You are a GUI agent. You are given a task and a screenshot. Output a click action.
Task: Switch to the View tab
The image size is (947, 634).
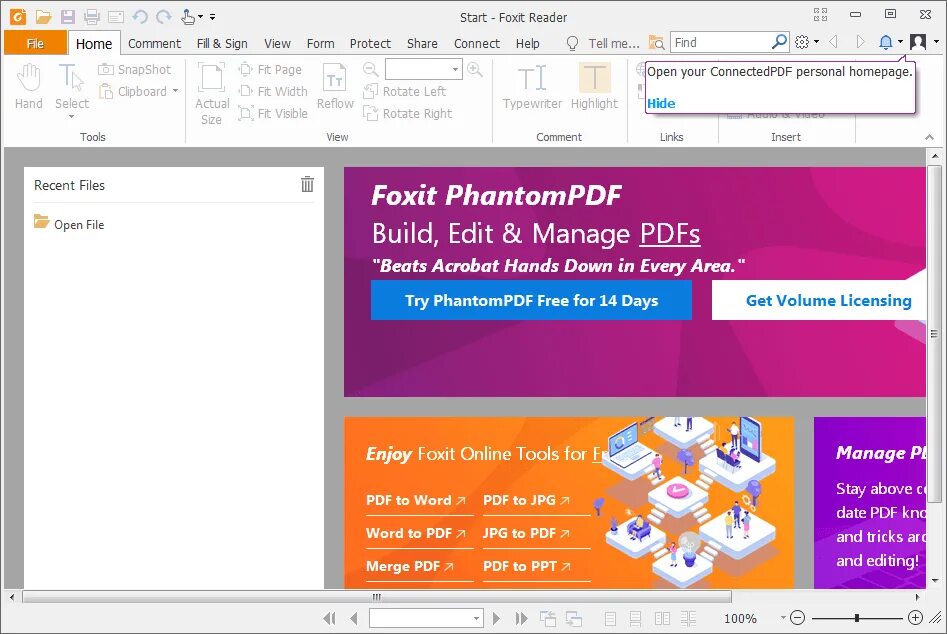coord(277,43)
